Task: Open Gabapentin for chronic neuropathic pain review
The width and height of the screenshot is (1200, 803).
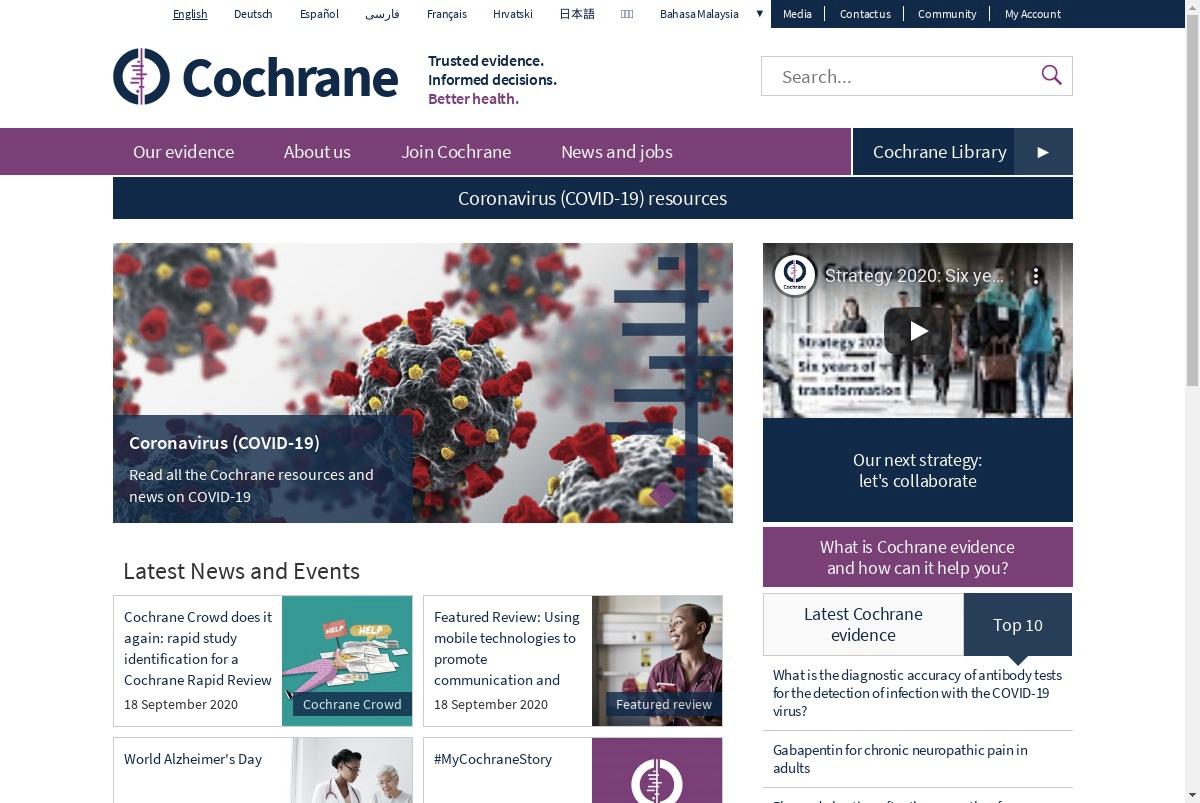Action: click(x=900, y=759)
